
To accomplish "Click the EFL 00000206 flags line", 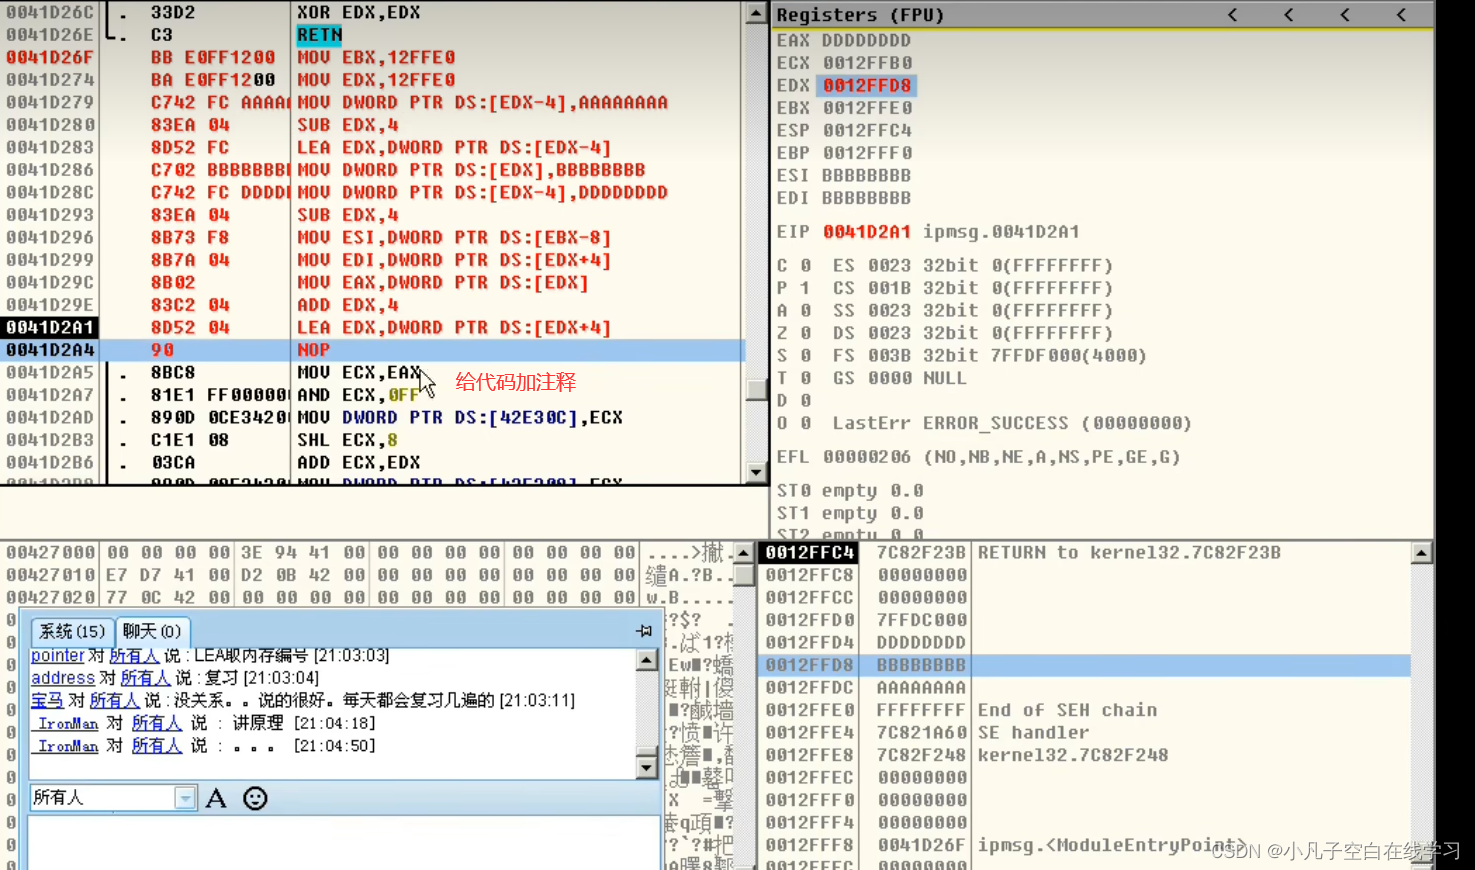I will [x=978, y=457].
